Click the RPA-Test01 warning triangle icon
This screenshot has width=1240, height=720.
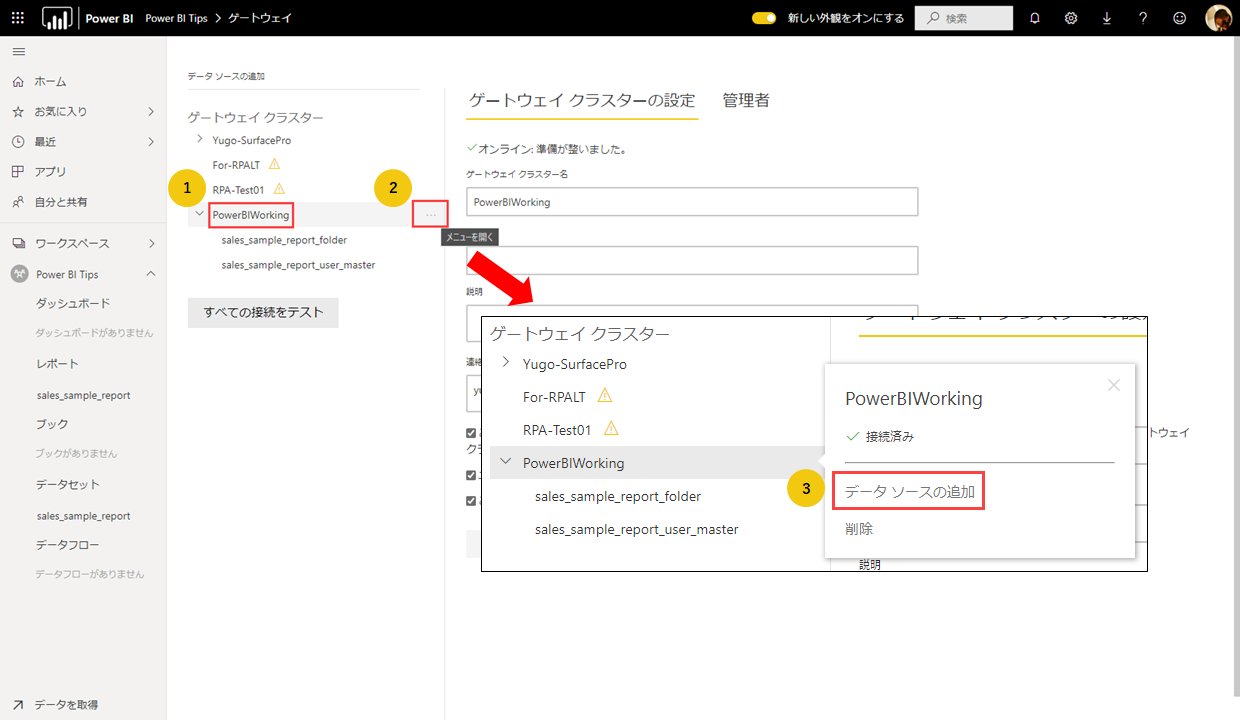click(x=279, y=188)
